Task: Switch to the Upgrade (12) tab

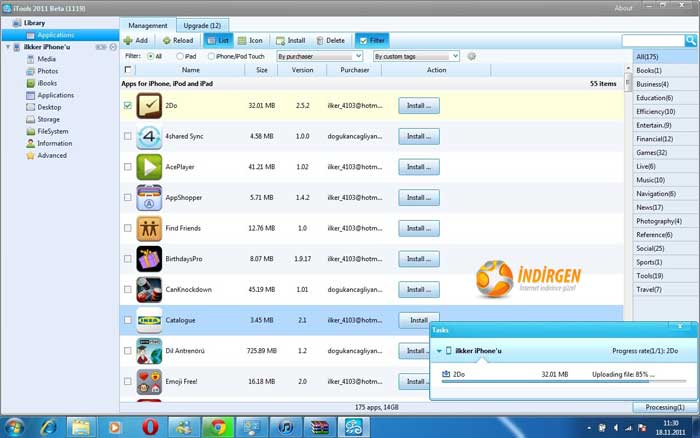Action: tap(202, 24)
